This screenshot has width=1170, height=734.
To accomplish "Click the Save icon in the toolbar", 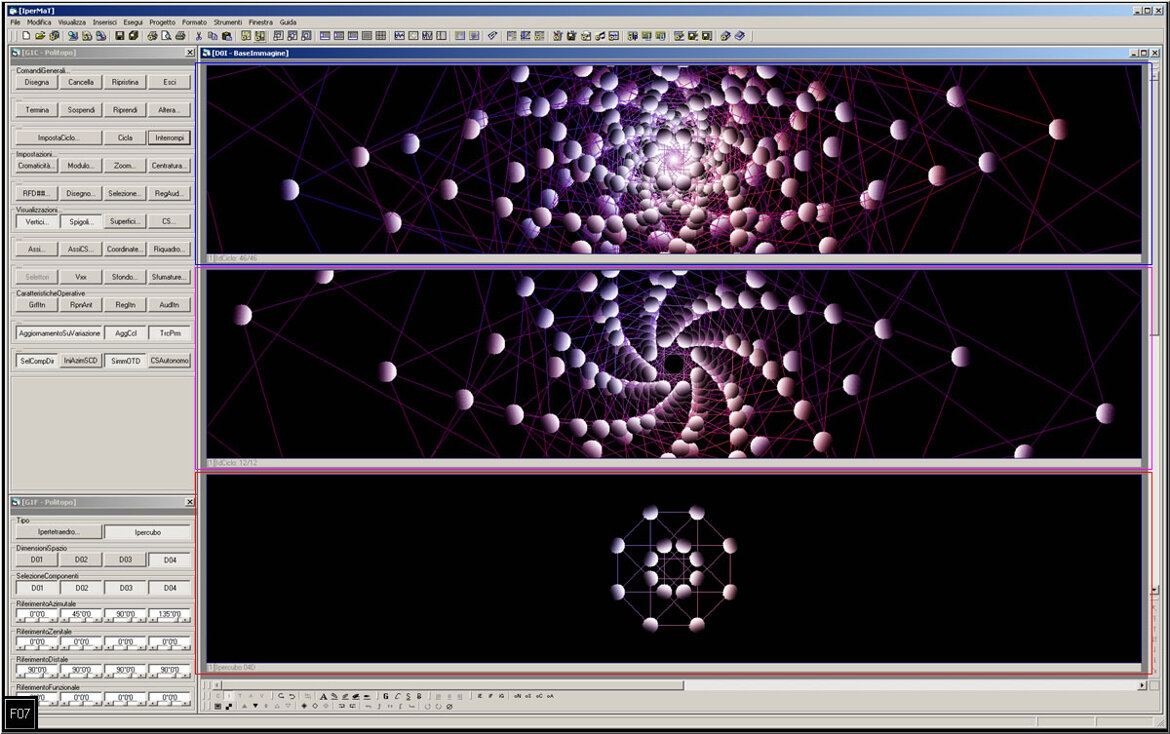I will 118,36.
